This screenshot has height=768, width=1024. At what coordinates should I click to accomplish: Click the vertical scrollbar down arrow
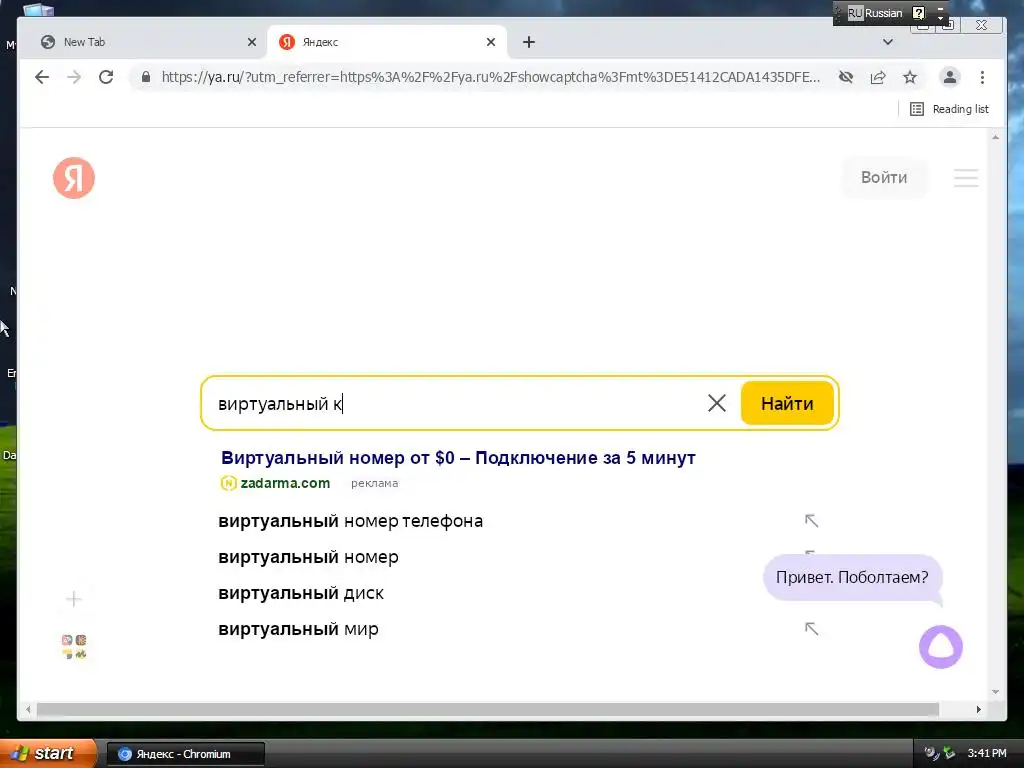(995, 692)
